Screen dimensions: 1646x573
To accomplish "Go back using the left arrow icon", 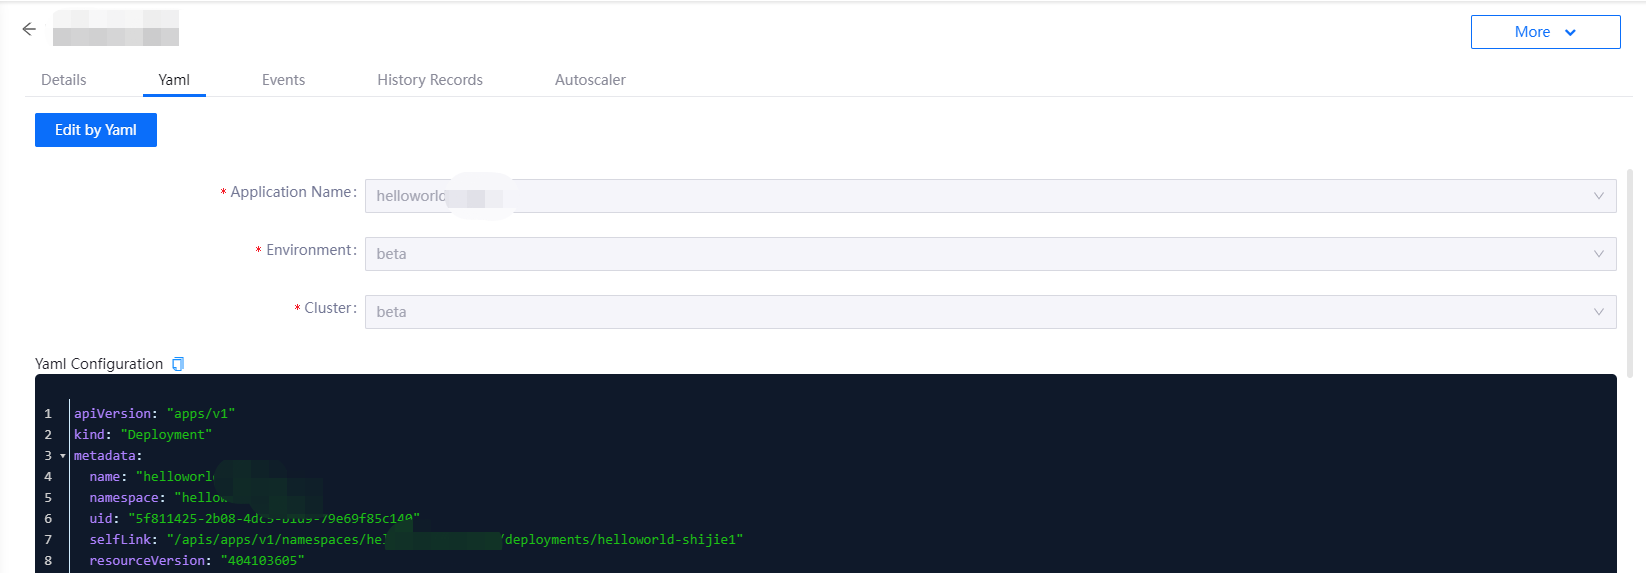I will (x=29, y=29).
